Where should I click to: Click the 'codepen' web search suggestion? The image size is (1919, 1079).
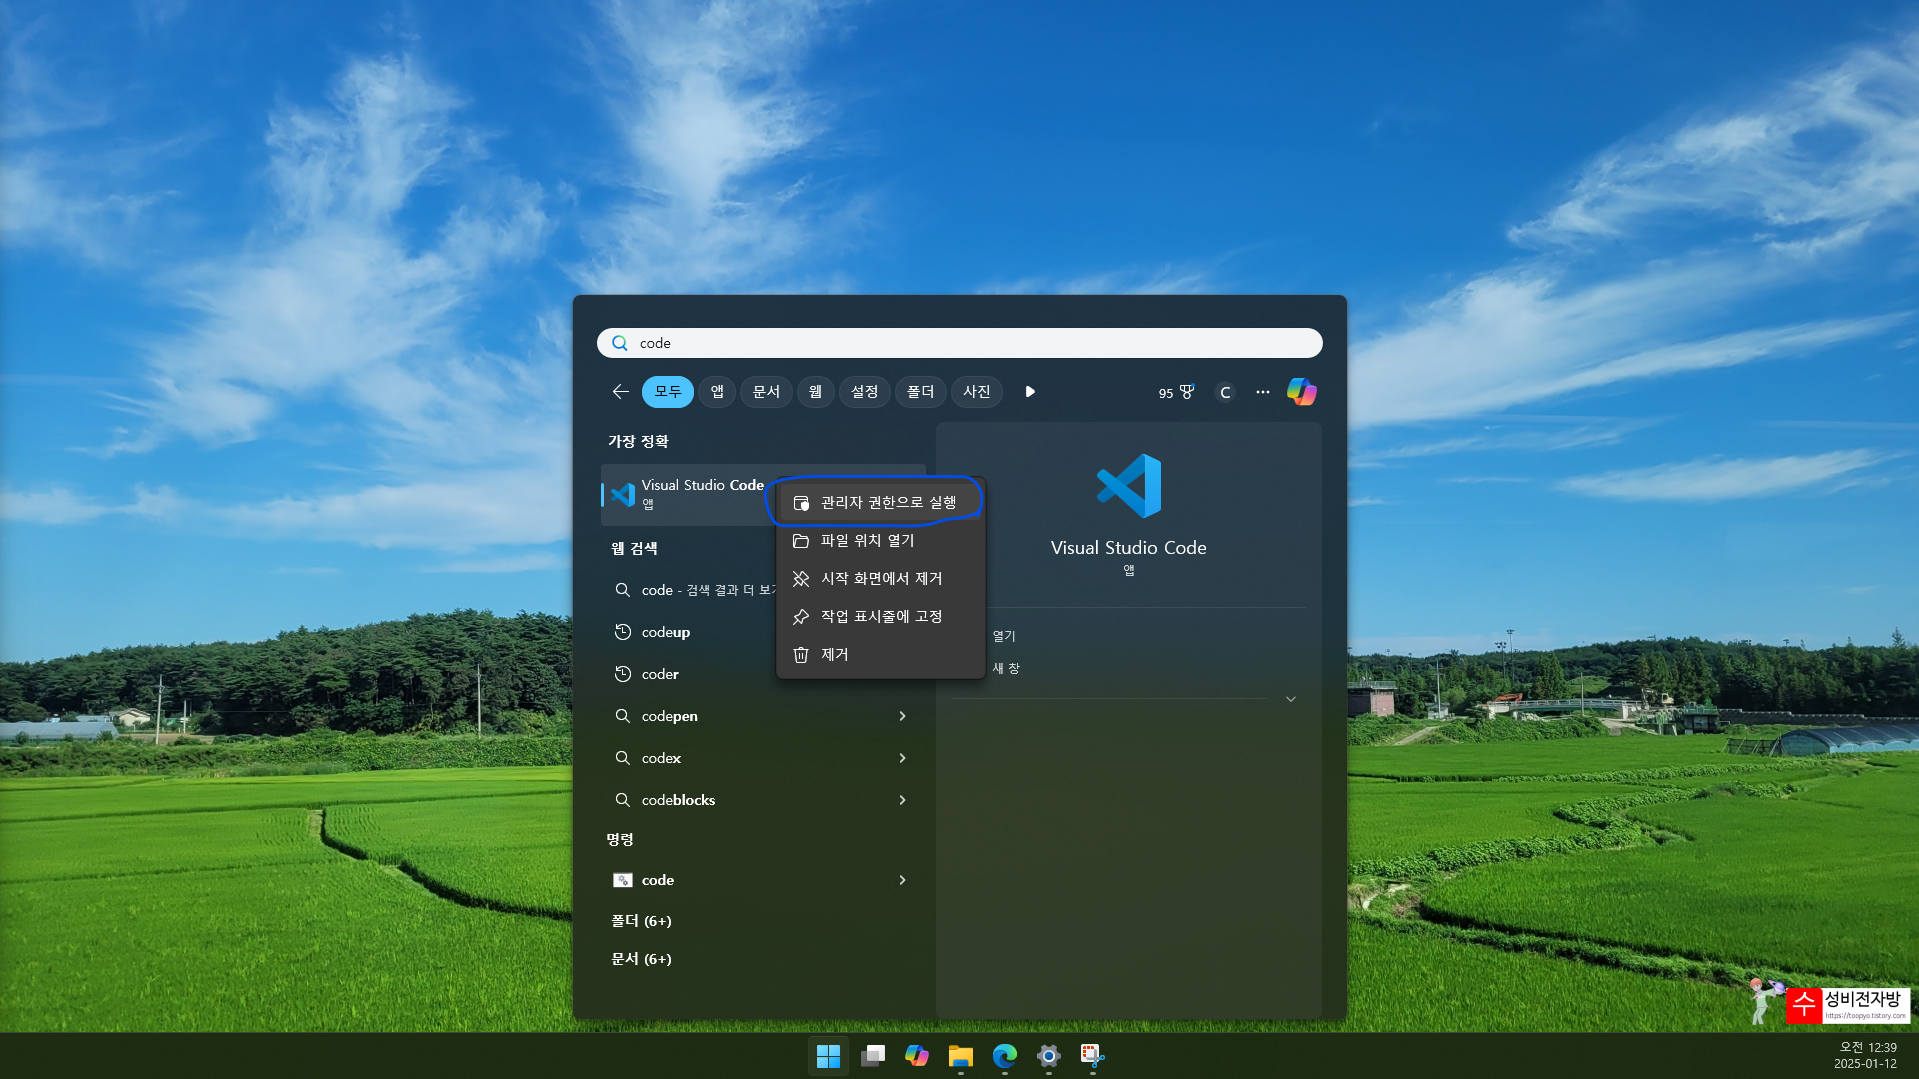[x=745, y=716]
